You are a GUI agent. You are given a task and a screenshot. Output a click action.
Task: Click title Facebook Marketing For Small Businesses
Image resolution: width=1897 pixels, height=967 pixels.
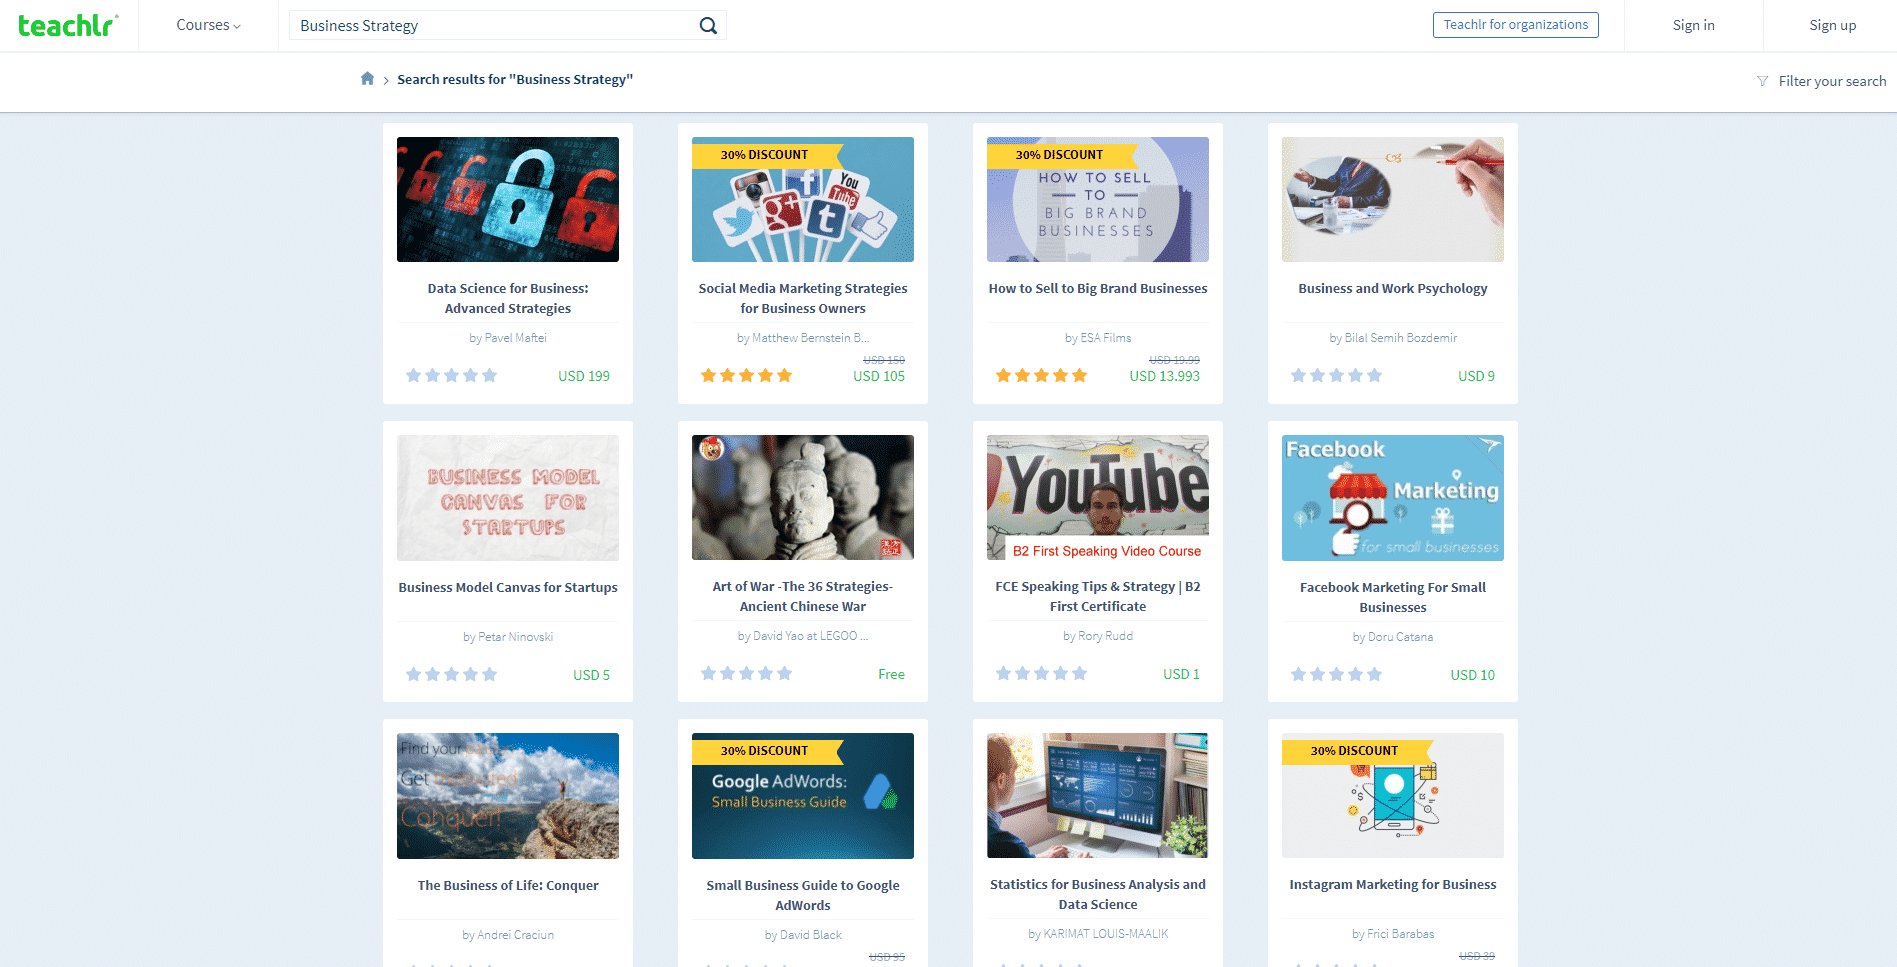point(1393,597)
